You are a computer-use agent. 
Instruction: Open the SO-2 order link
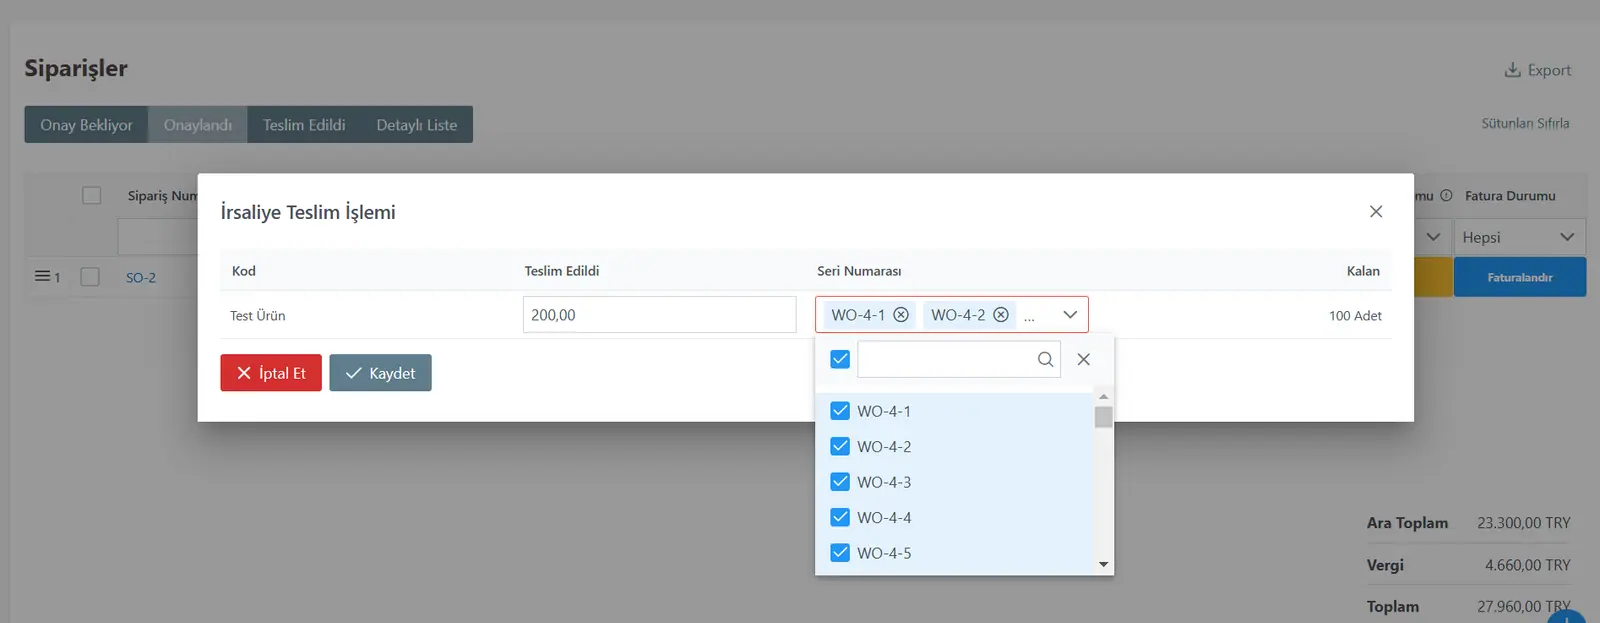[x=141, y=278]
